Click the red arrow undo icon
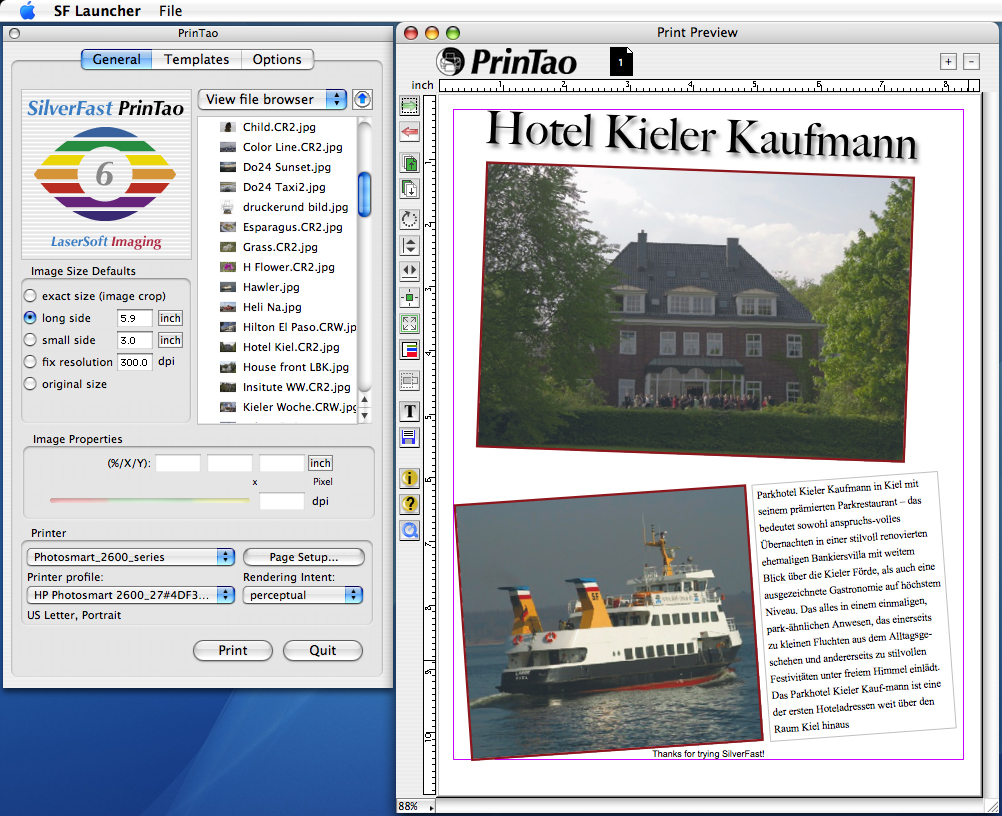The image size is (1002, 816). (410, 131)
